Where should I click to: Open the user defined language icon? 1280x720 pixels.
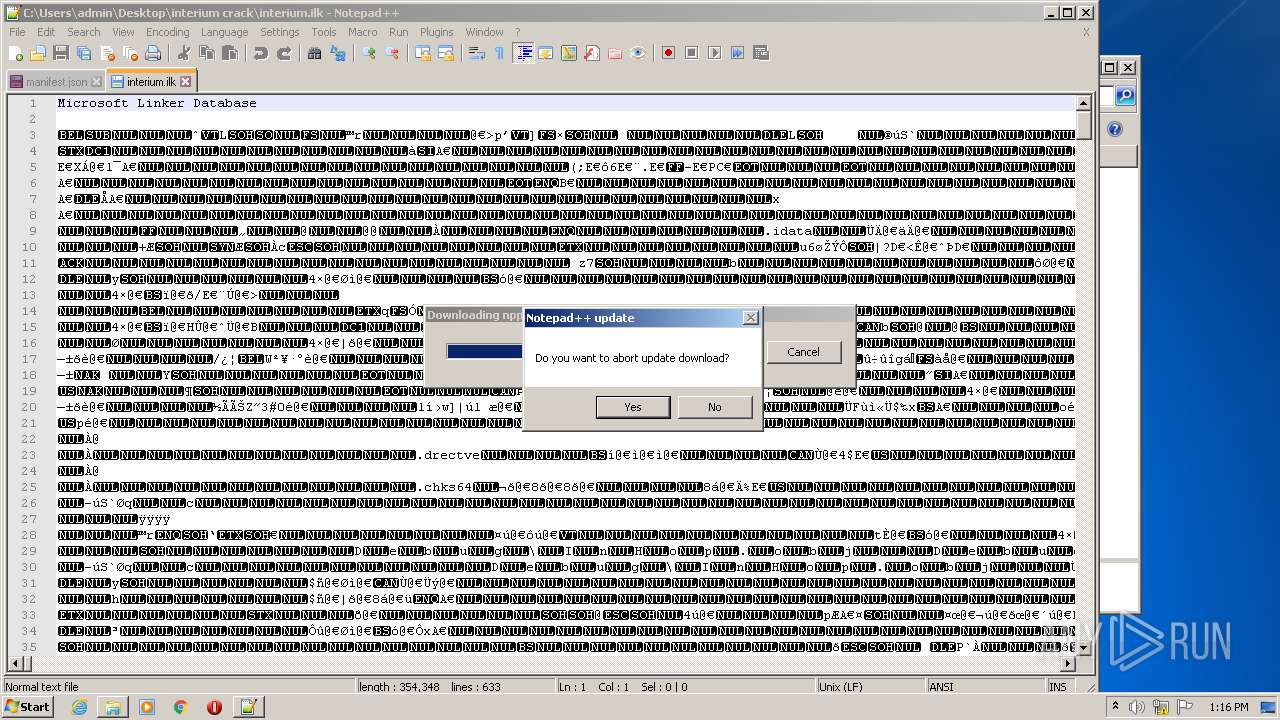tap(546, 53)
